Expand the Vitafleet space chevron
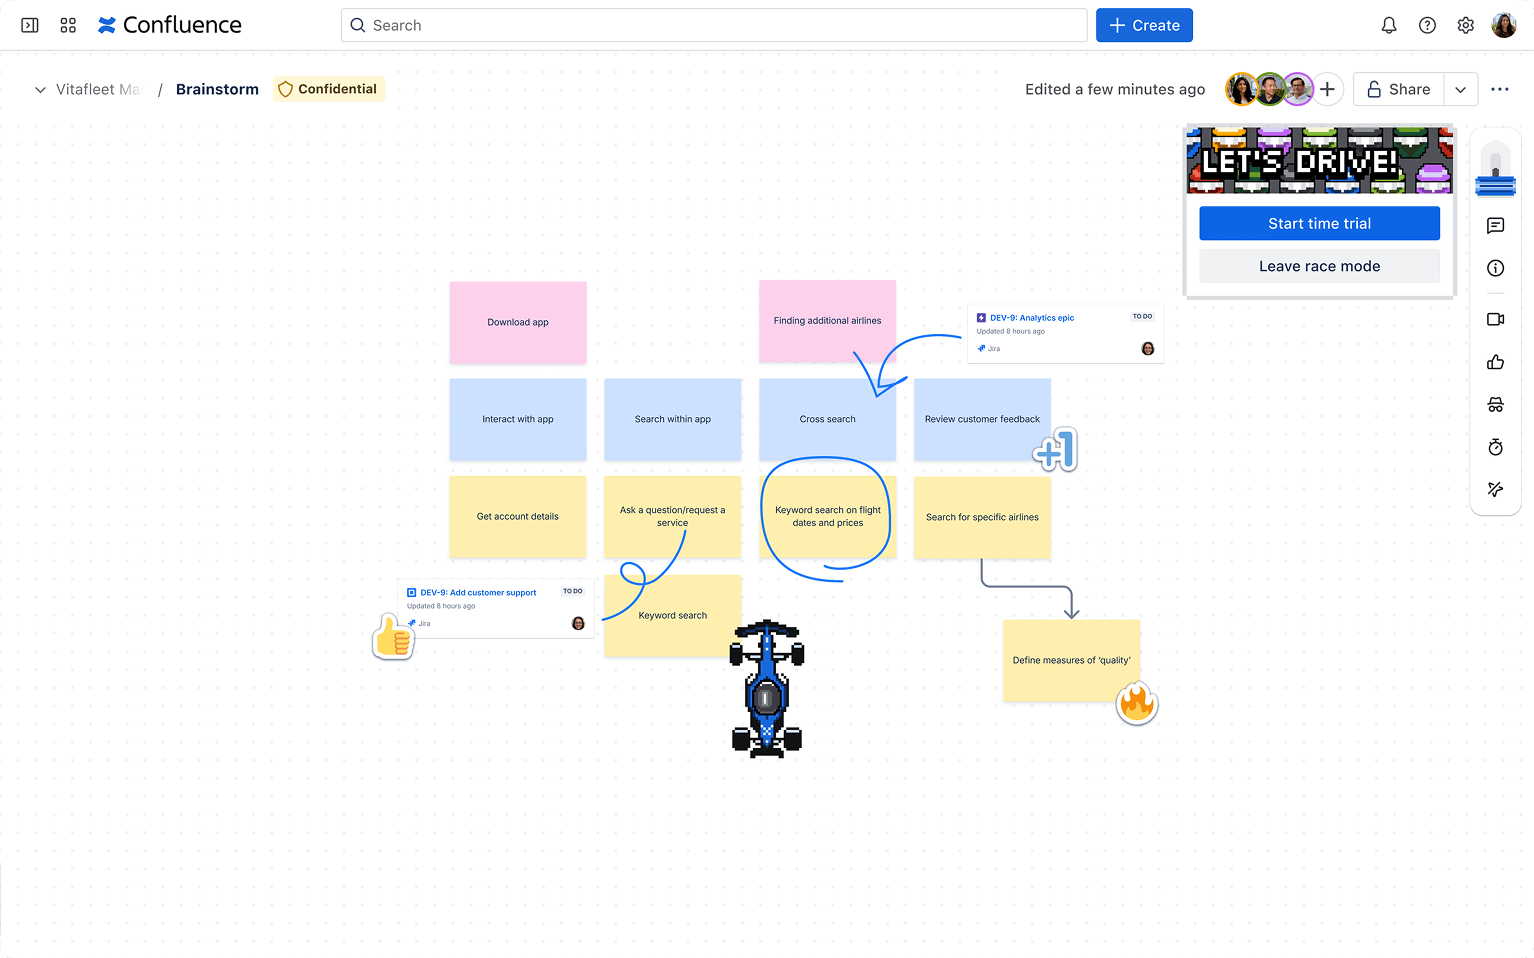This screenshot has width=1534, height=958. click(x=40, y=89)
